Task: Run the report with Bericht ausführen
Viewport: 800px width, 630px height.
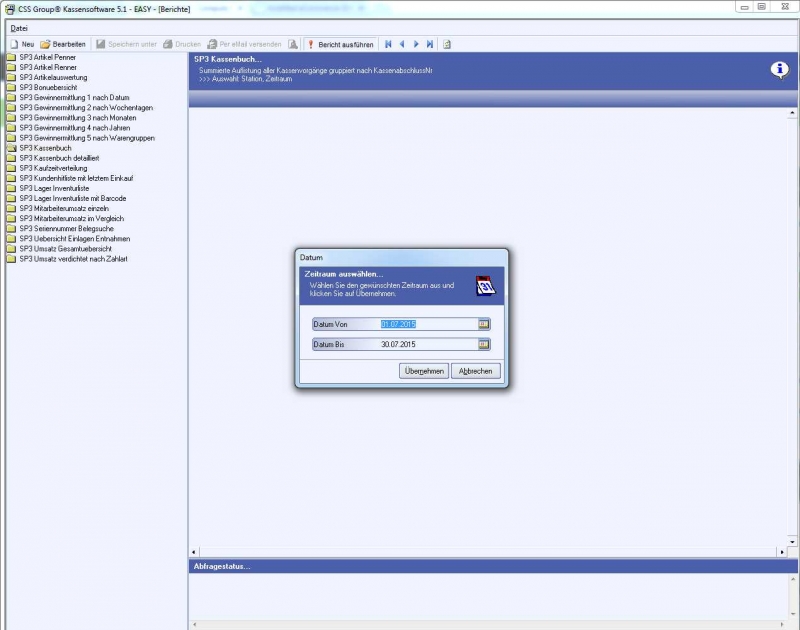Action: pos(340,44)
